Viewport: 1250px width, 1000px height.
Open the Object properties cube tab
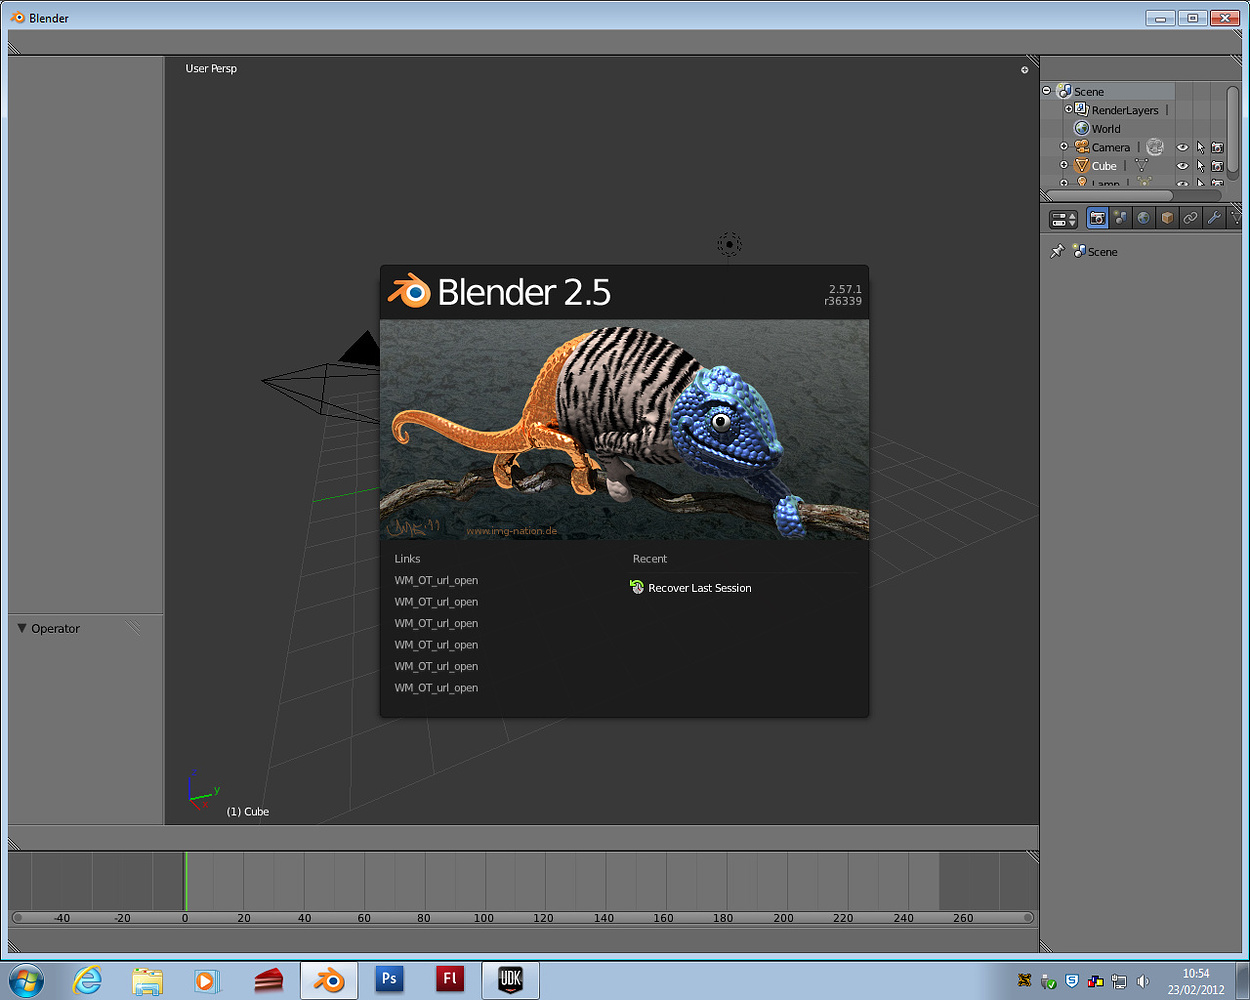click(1167, 217)
